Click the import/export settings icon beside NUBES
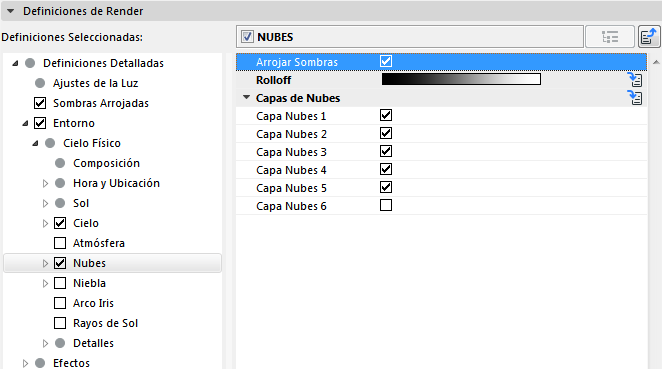The height and width of the screenshot is (369, 662). 649,37
